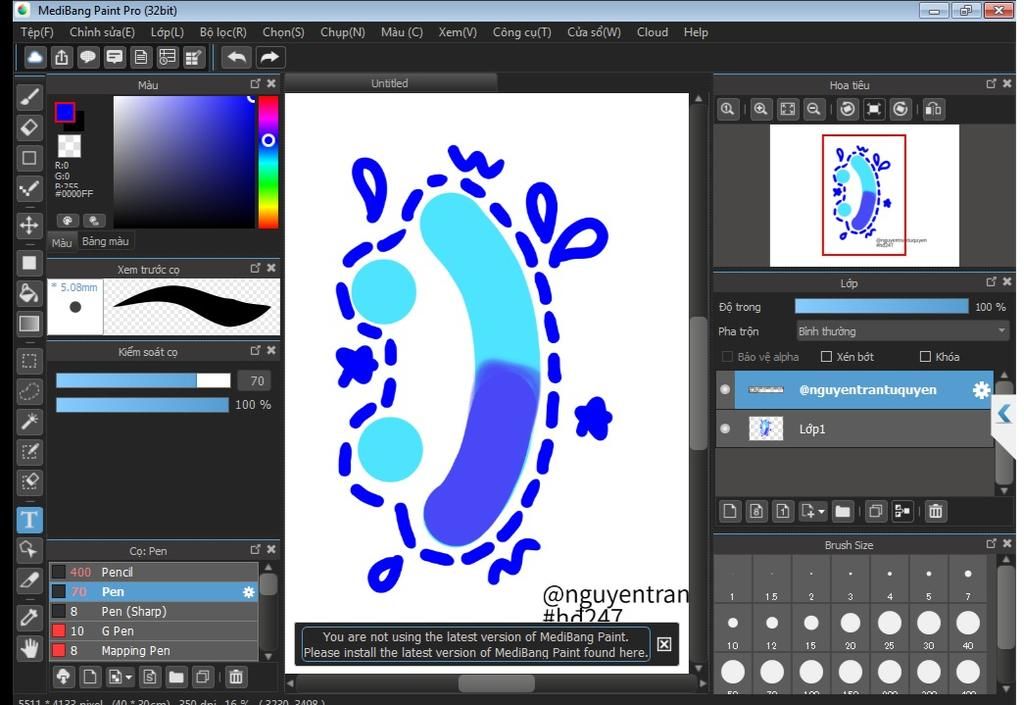
Task: Select the rectangular Select tool
Action: [29, 361]
